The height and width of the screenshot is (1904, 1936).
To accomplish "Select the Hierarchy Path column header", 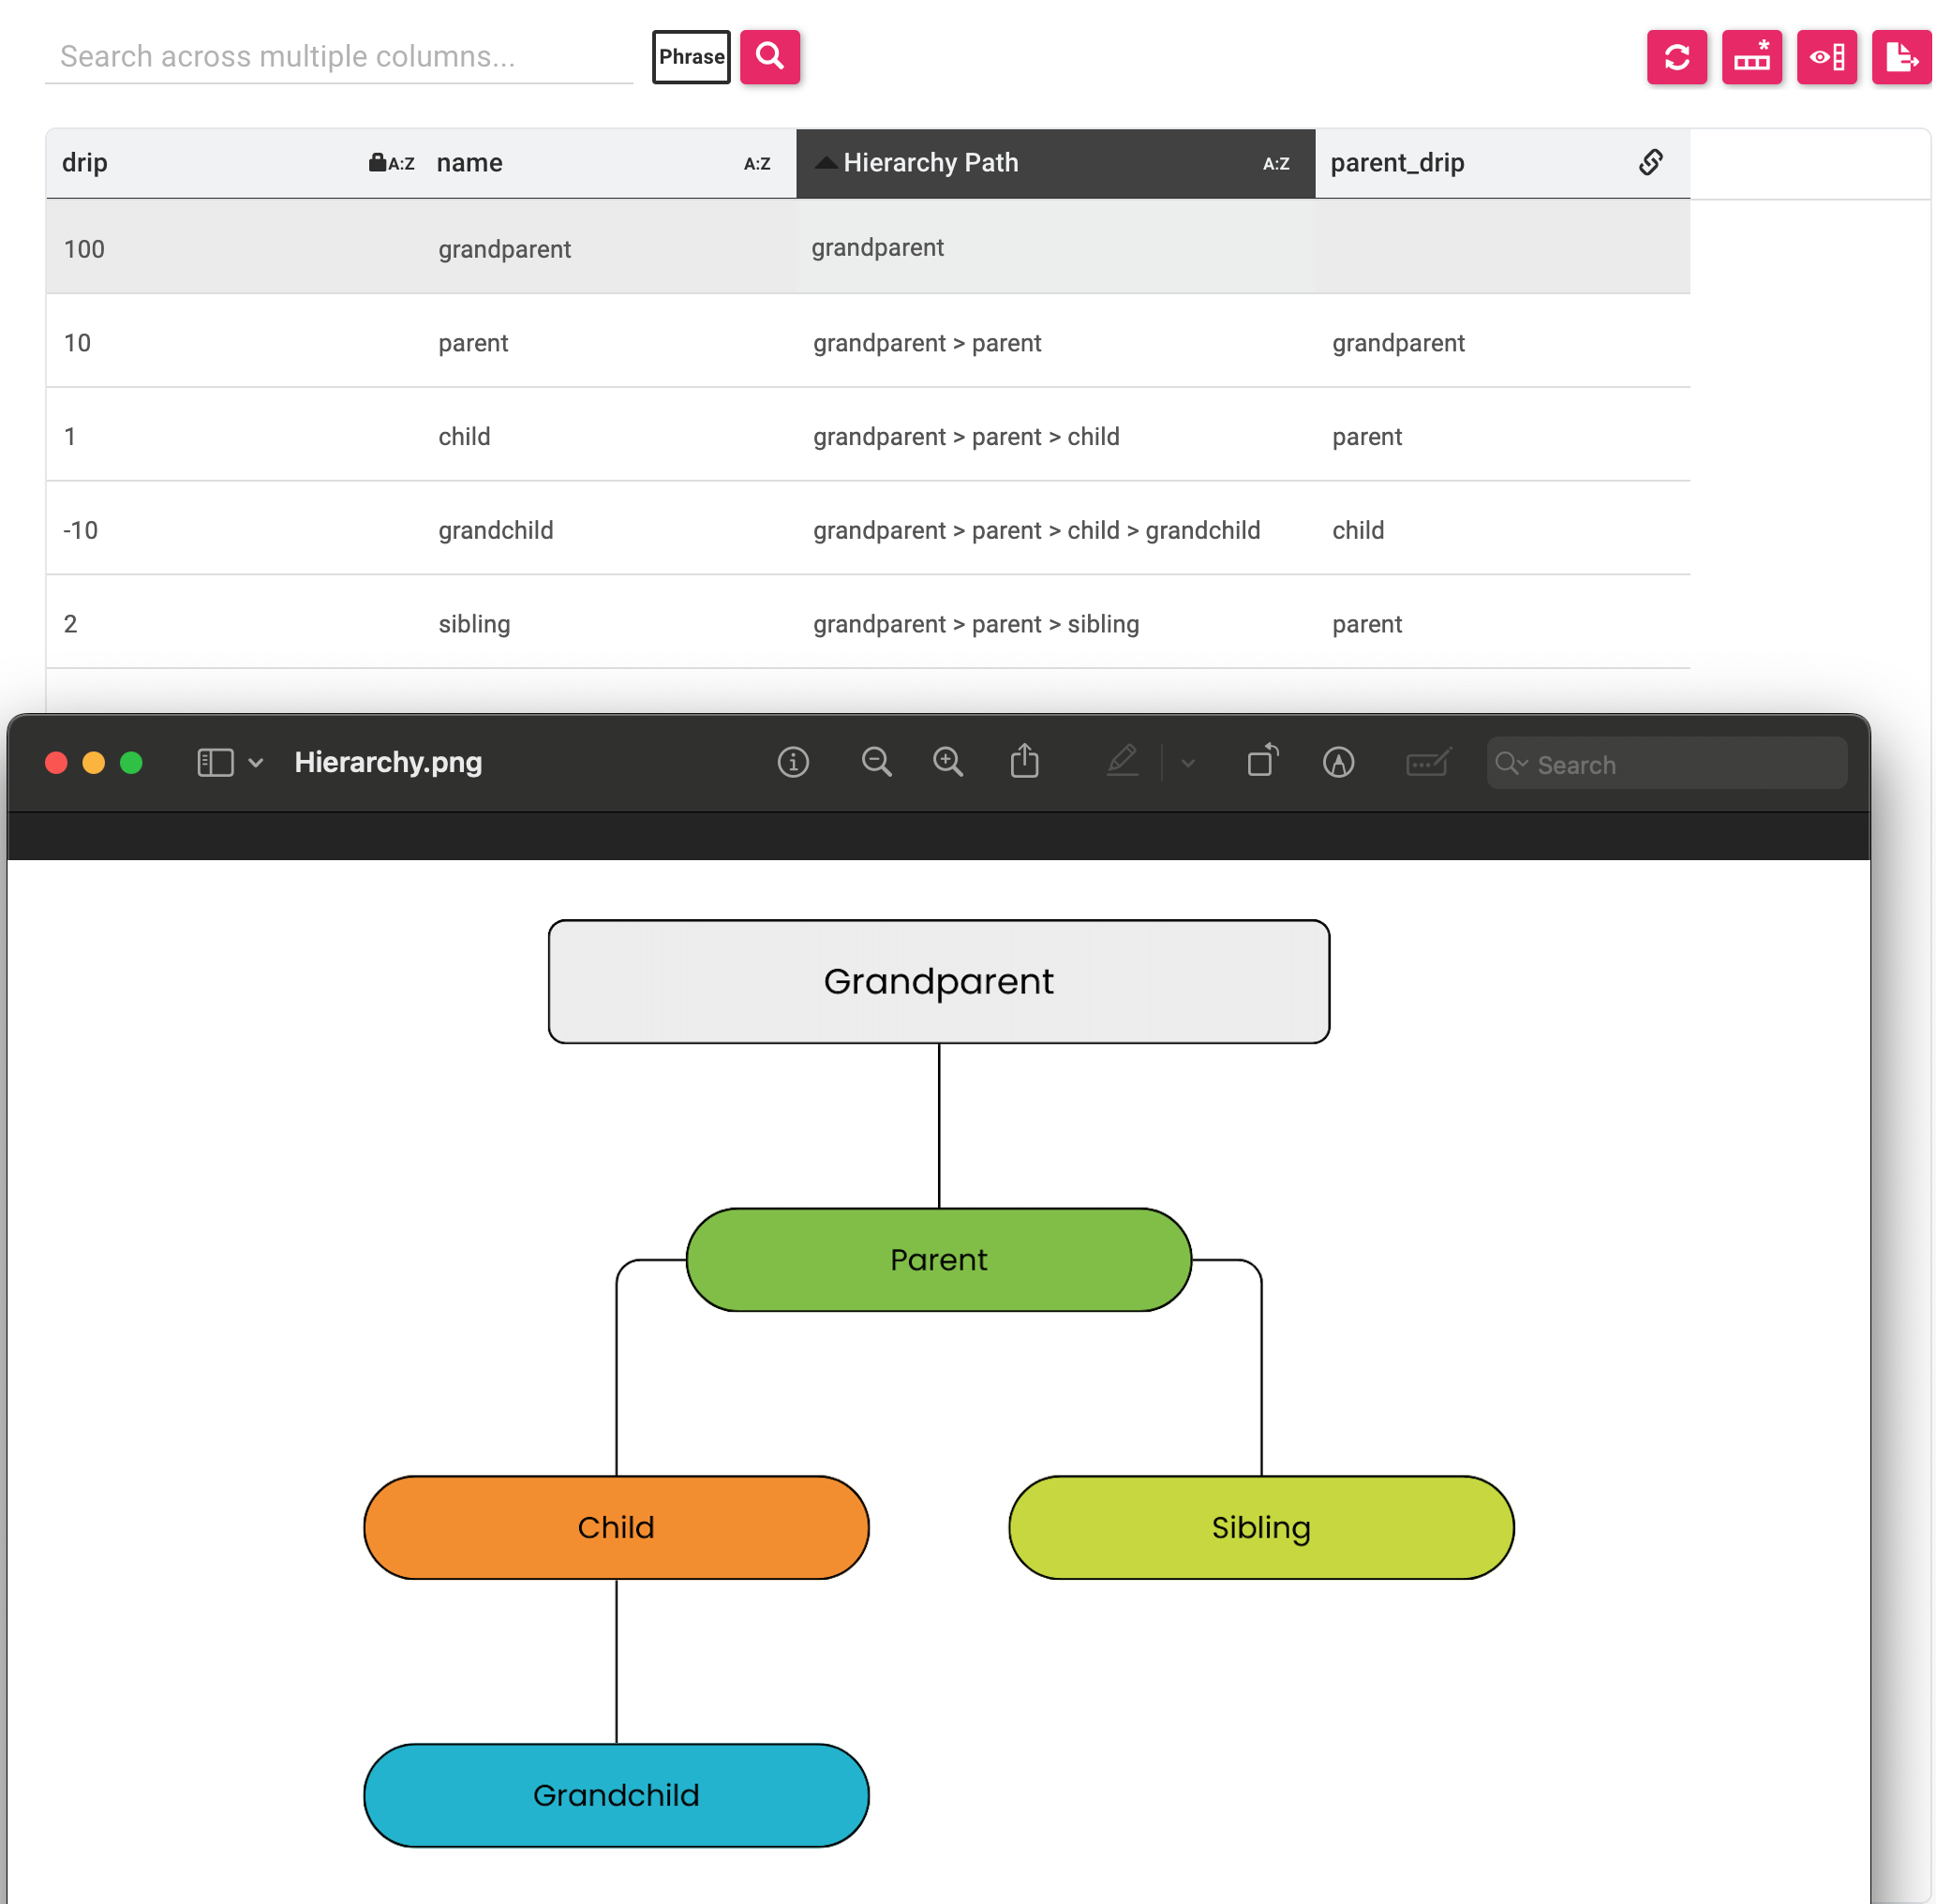I will [1055, 163].
